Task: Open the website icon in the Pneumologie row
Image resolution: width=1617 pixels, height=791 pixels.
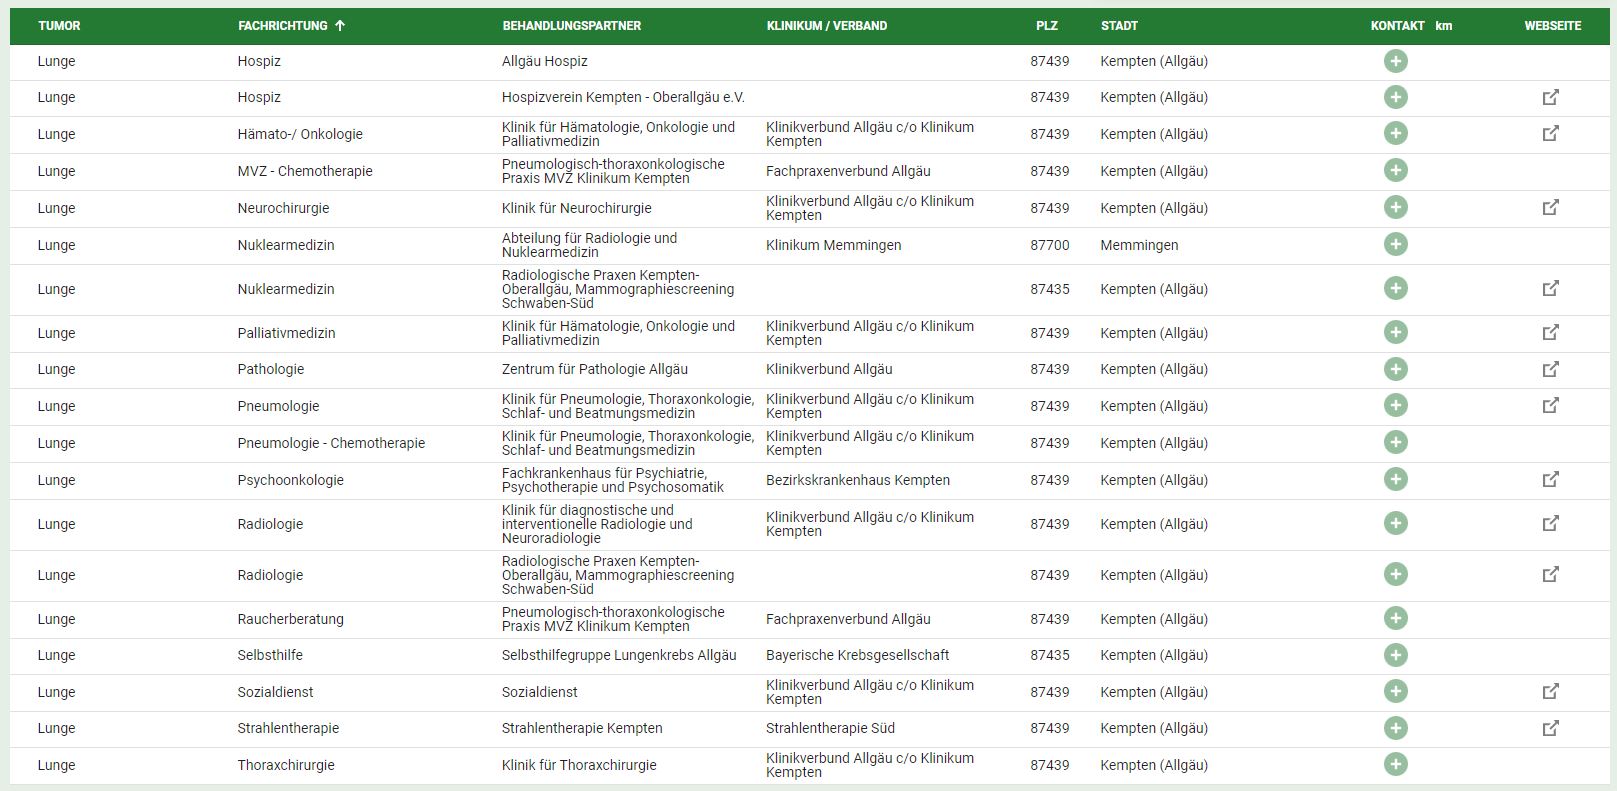Action: point(1550,405)
